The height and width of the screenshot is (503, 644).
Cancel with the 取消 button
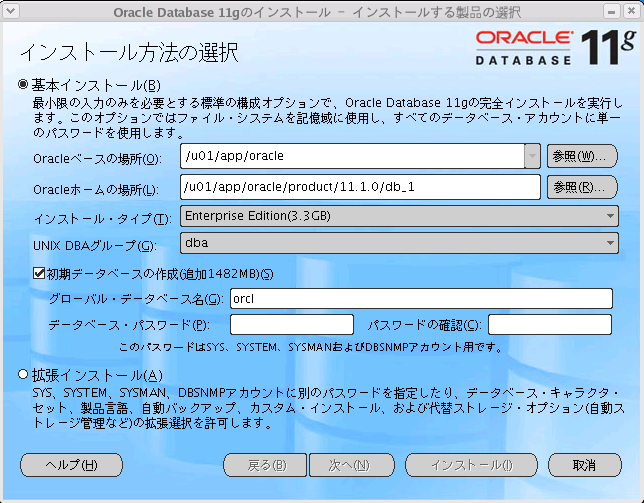(x=585, y=465)
